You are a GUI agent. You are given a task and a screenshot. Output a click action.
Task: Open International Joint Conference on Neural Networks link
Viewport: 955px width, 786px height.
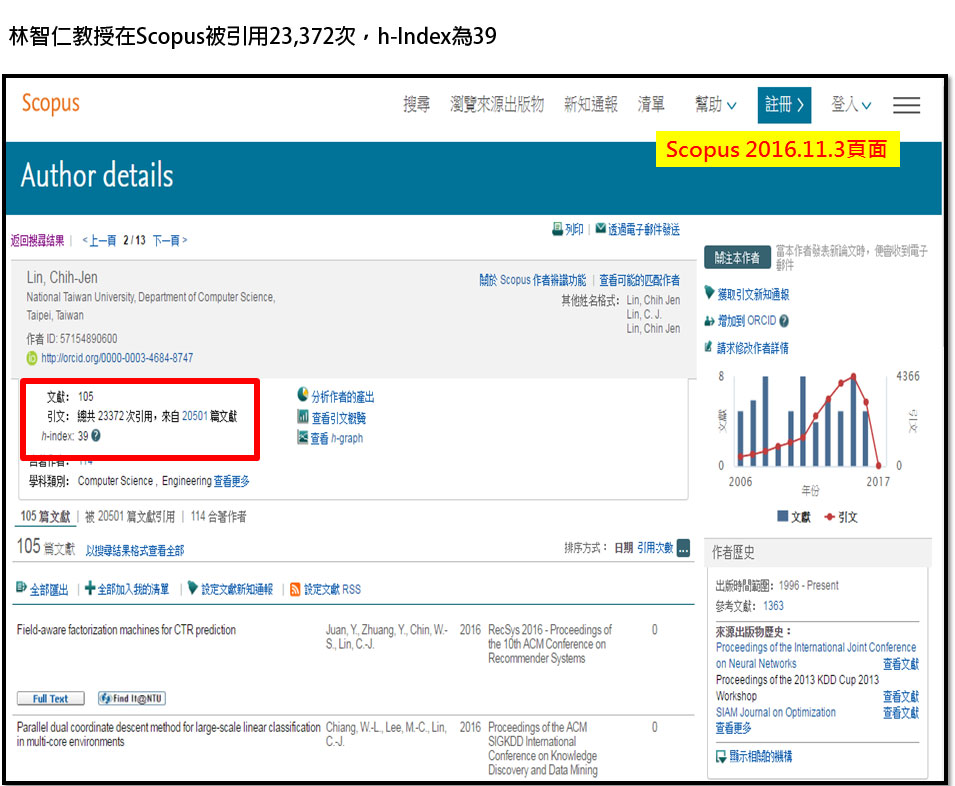point(816,655)
